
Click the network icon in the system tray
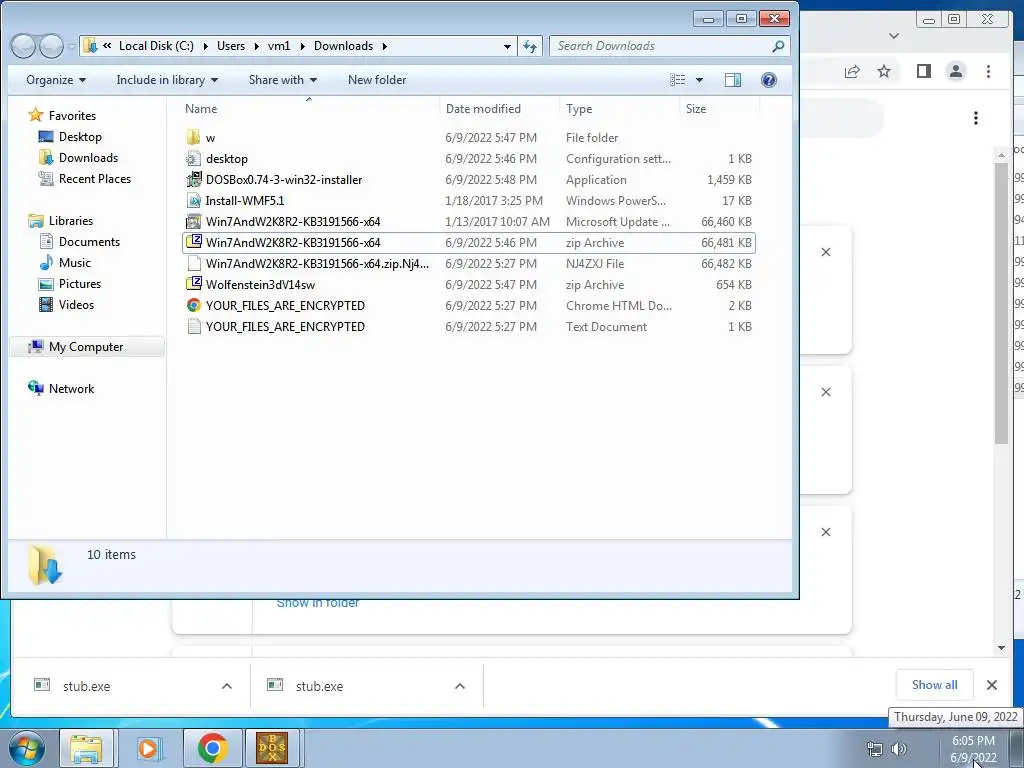(x=874, y=748)
